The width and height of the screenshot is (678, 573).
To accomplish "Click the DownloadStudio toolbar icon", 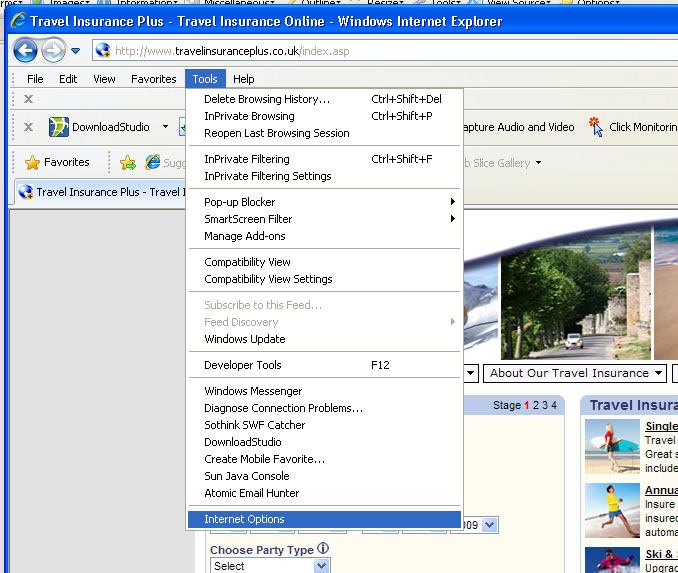I will point(59,127).
